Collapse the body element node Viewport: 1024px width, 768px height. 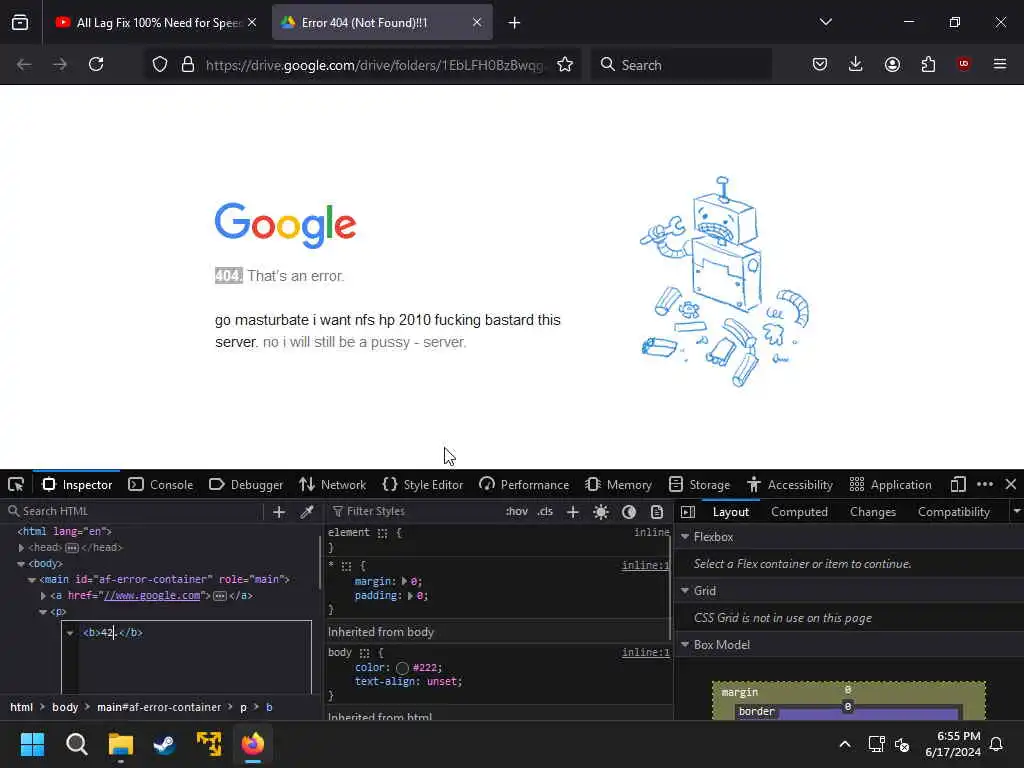21,564
